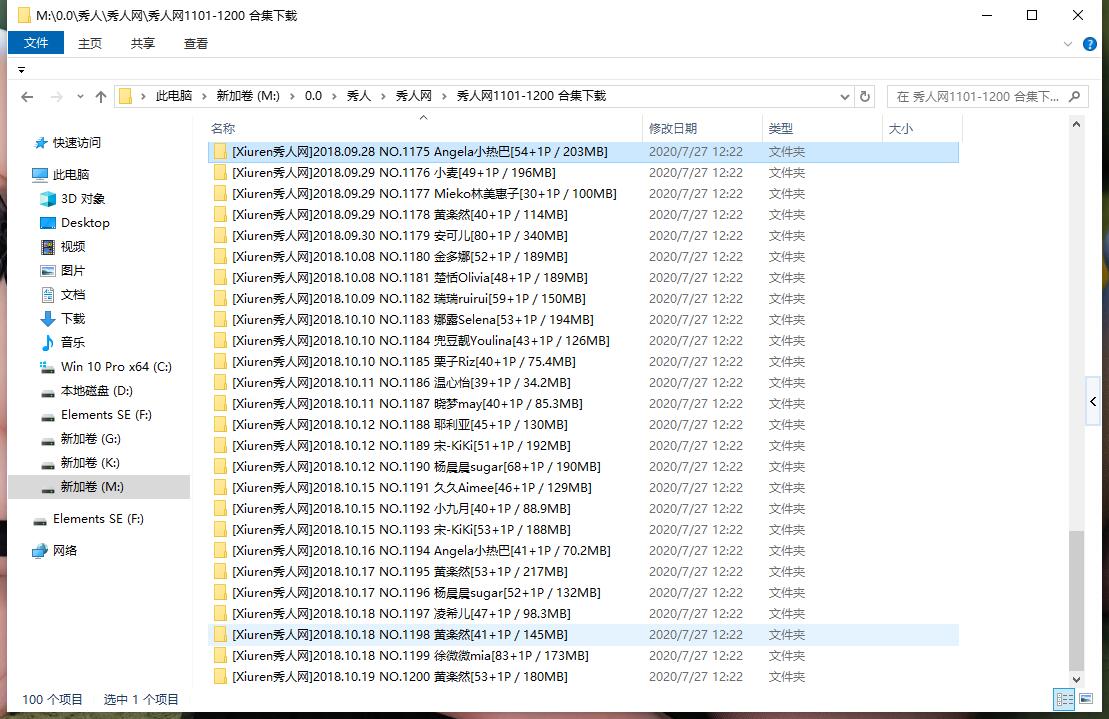
Task: Open 下载 folder in the sidebar
Action: pyautogui.click(x=63, y=319)
